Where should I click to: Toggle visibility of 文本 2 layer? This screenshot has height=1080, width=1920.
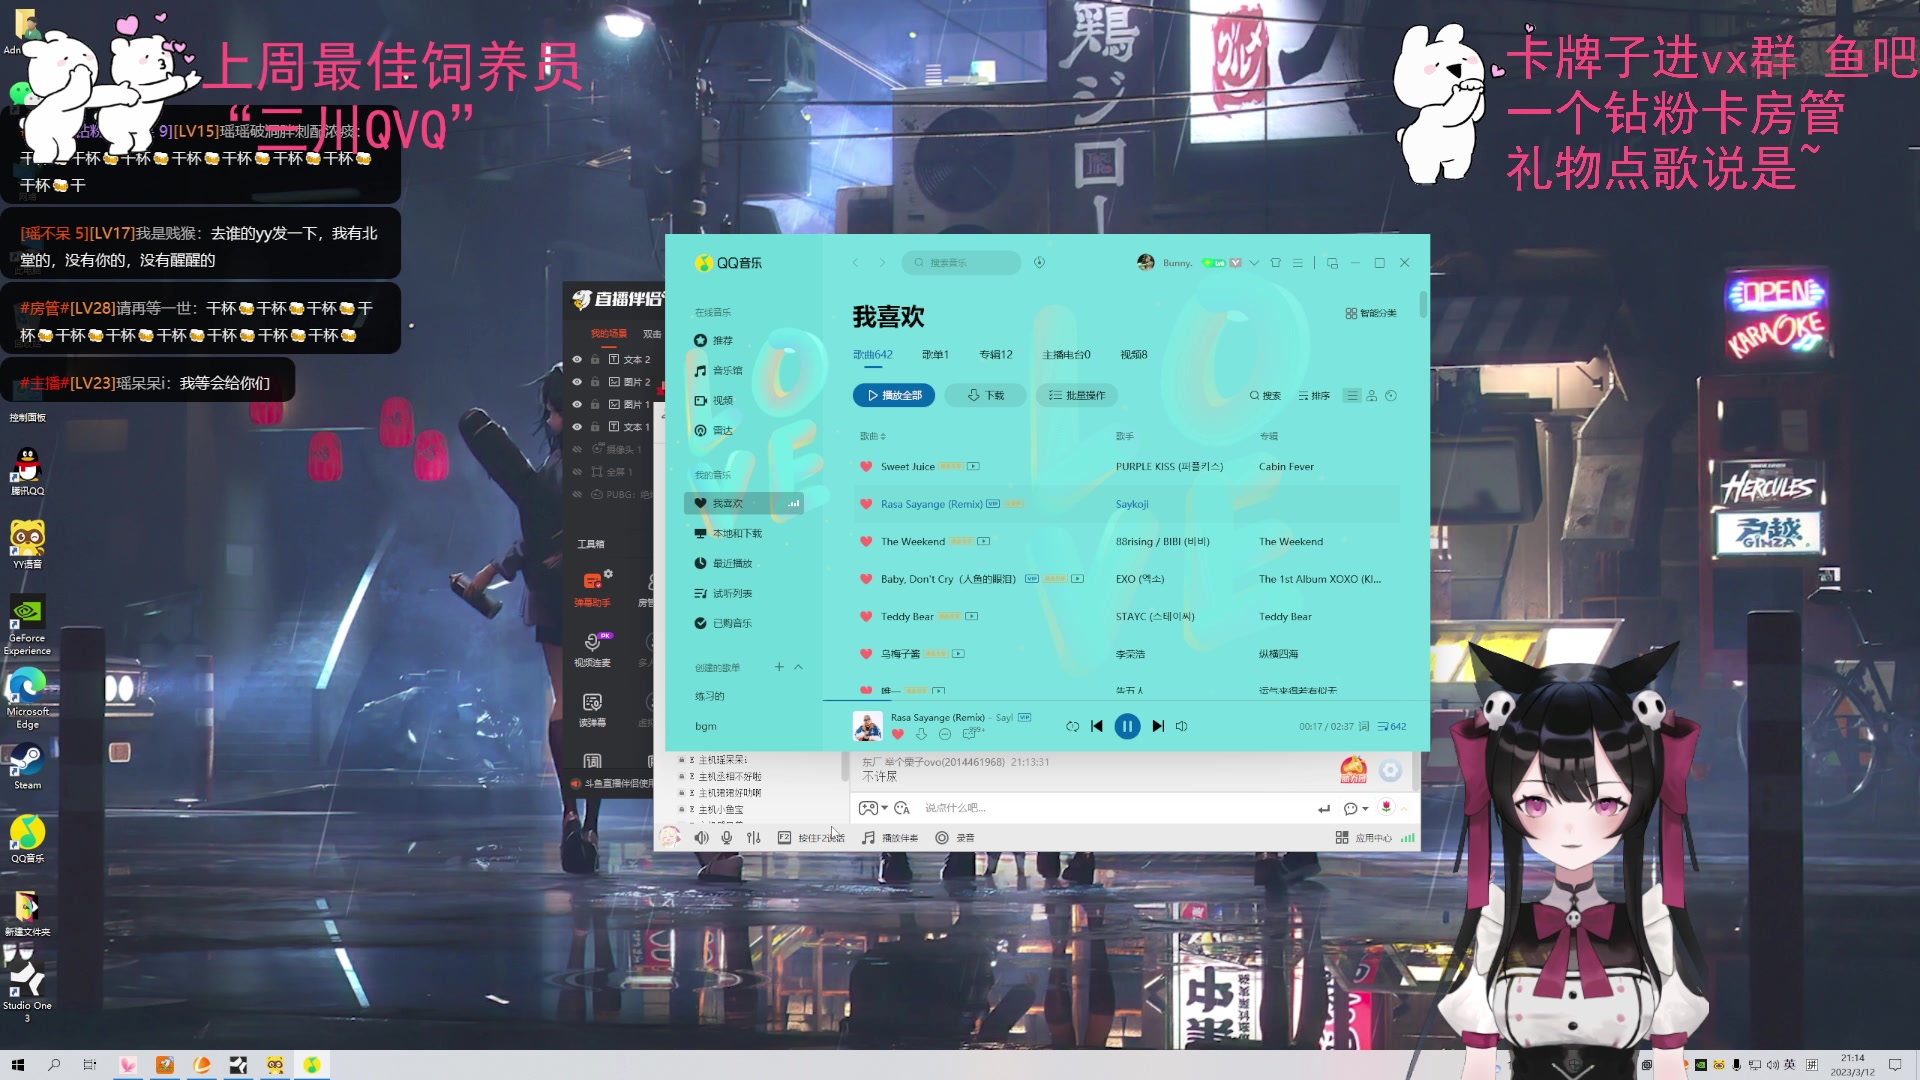tap(577, 359)
